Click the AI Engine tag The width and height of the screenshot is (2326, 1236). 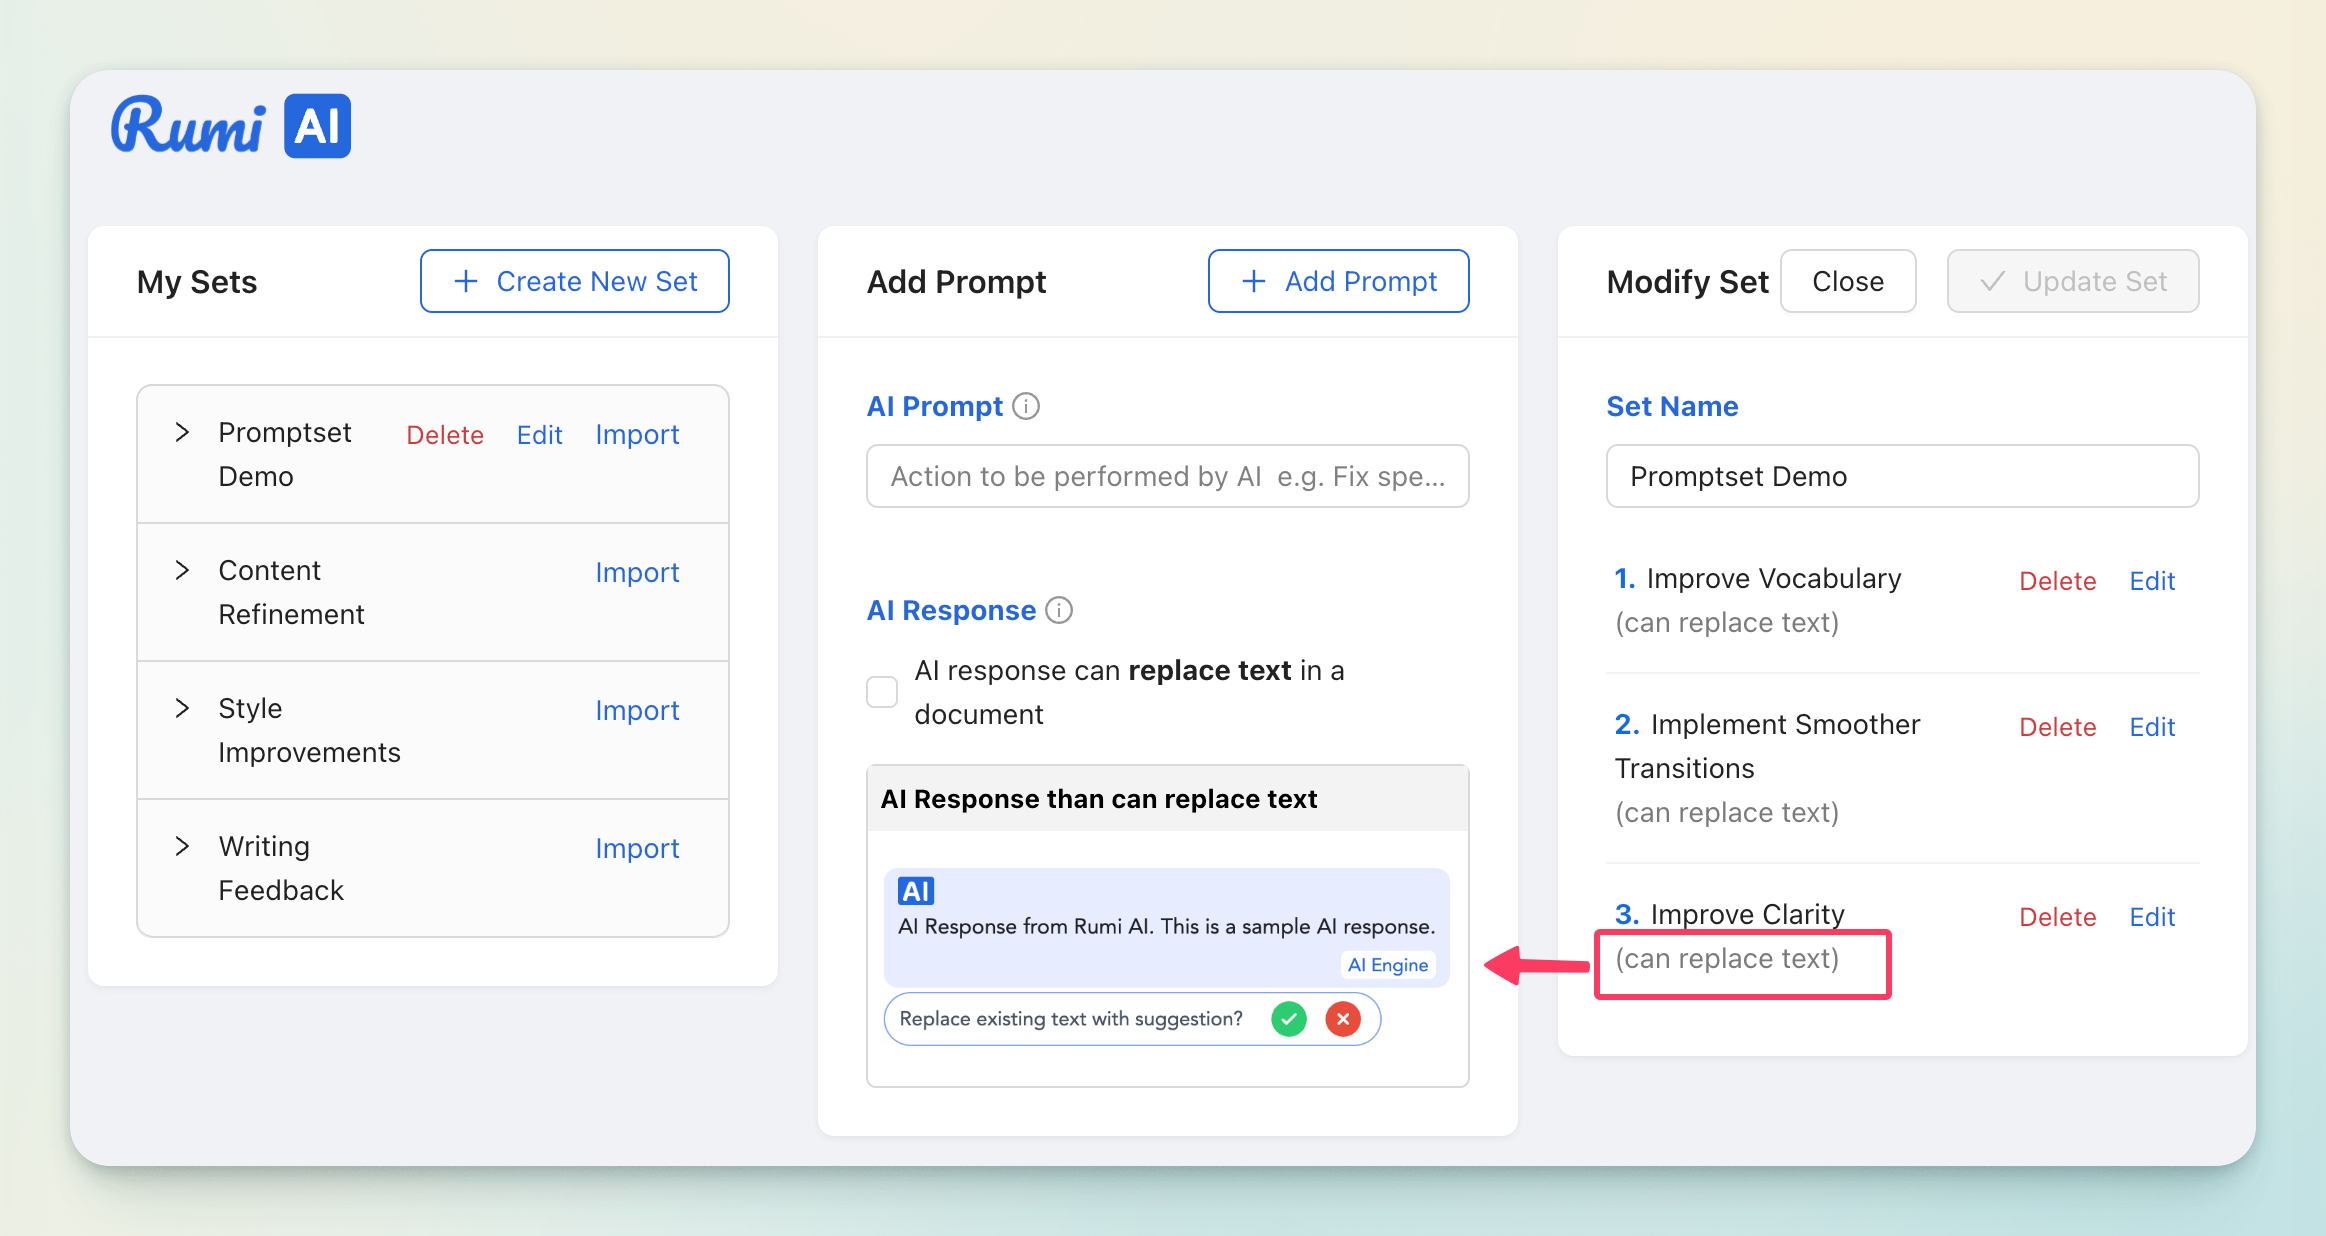click(x=1387, y=965)
